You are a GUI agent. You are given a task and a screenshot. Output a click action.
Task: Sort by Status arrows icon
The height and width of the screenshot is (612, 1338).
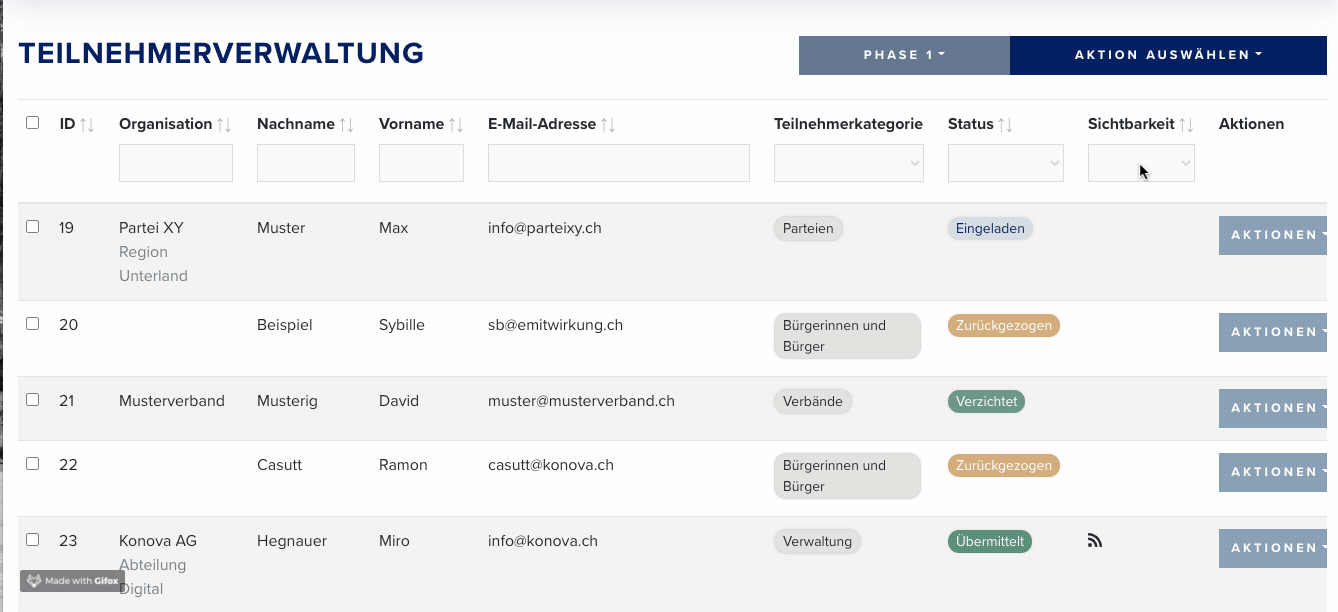tap(1006, 125)
